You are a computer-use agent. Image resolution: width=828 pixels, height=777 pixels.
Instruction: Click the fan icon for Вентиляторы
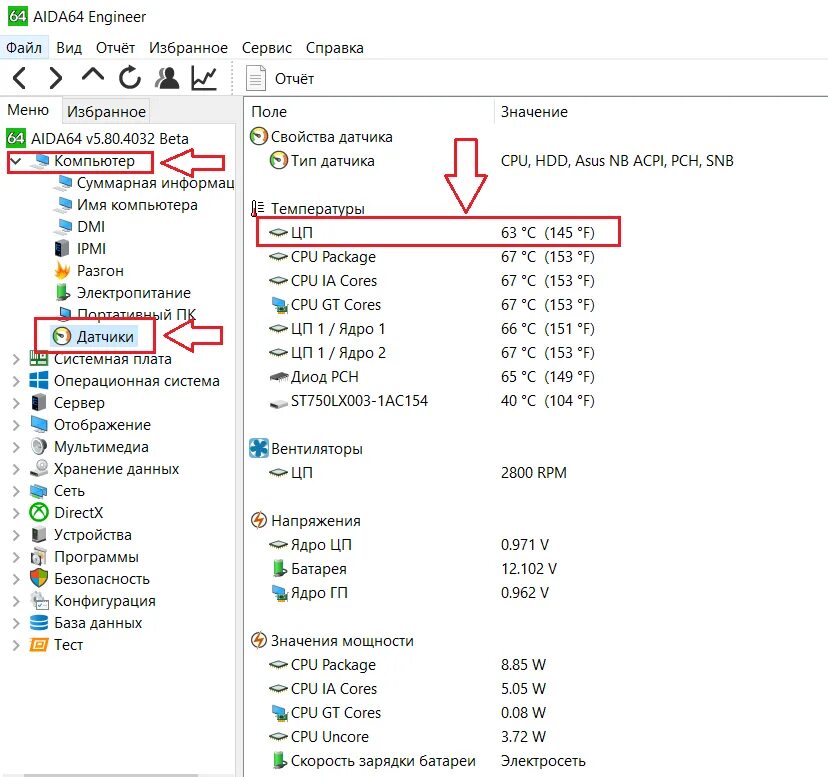click(x=259, y=448)
